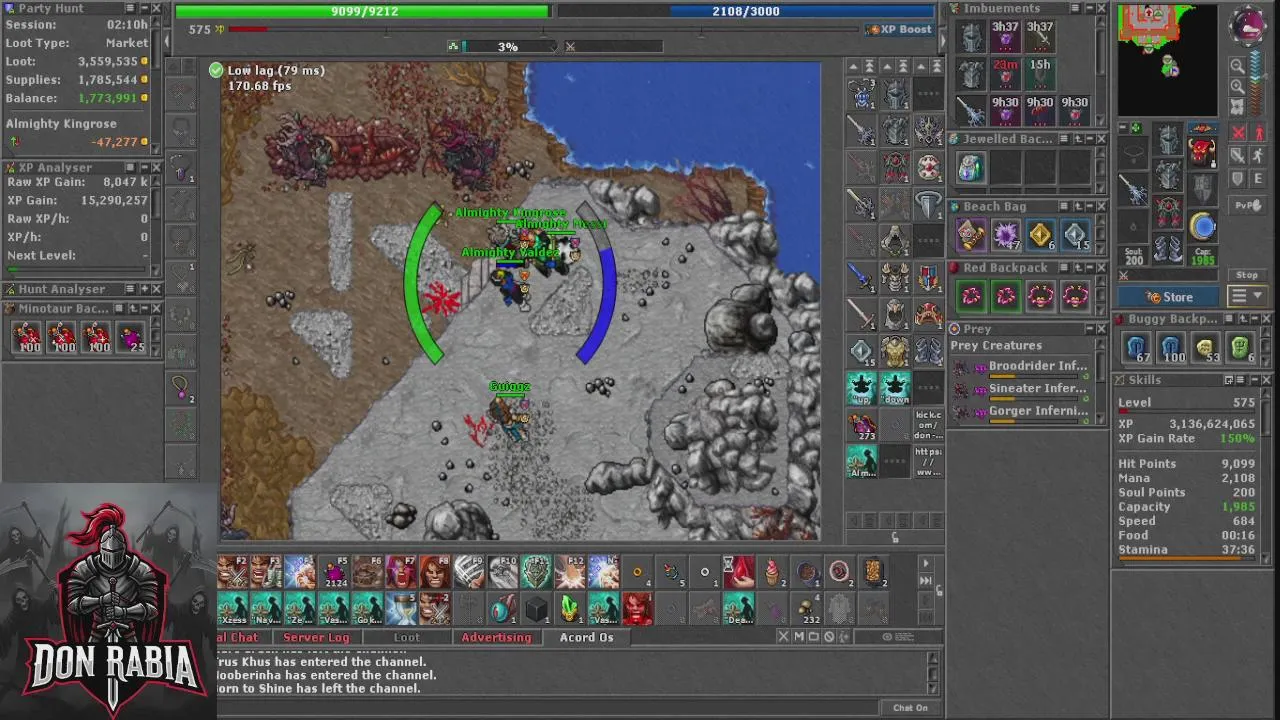Image resolution: width=1280 pixels, height=720 pixels.
Task: Click the equipped sword weapon slot
Action: point(1133,188)
